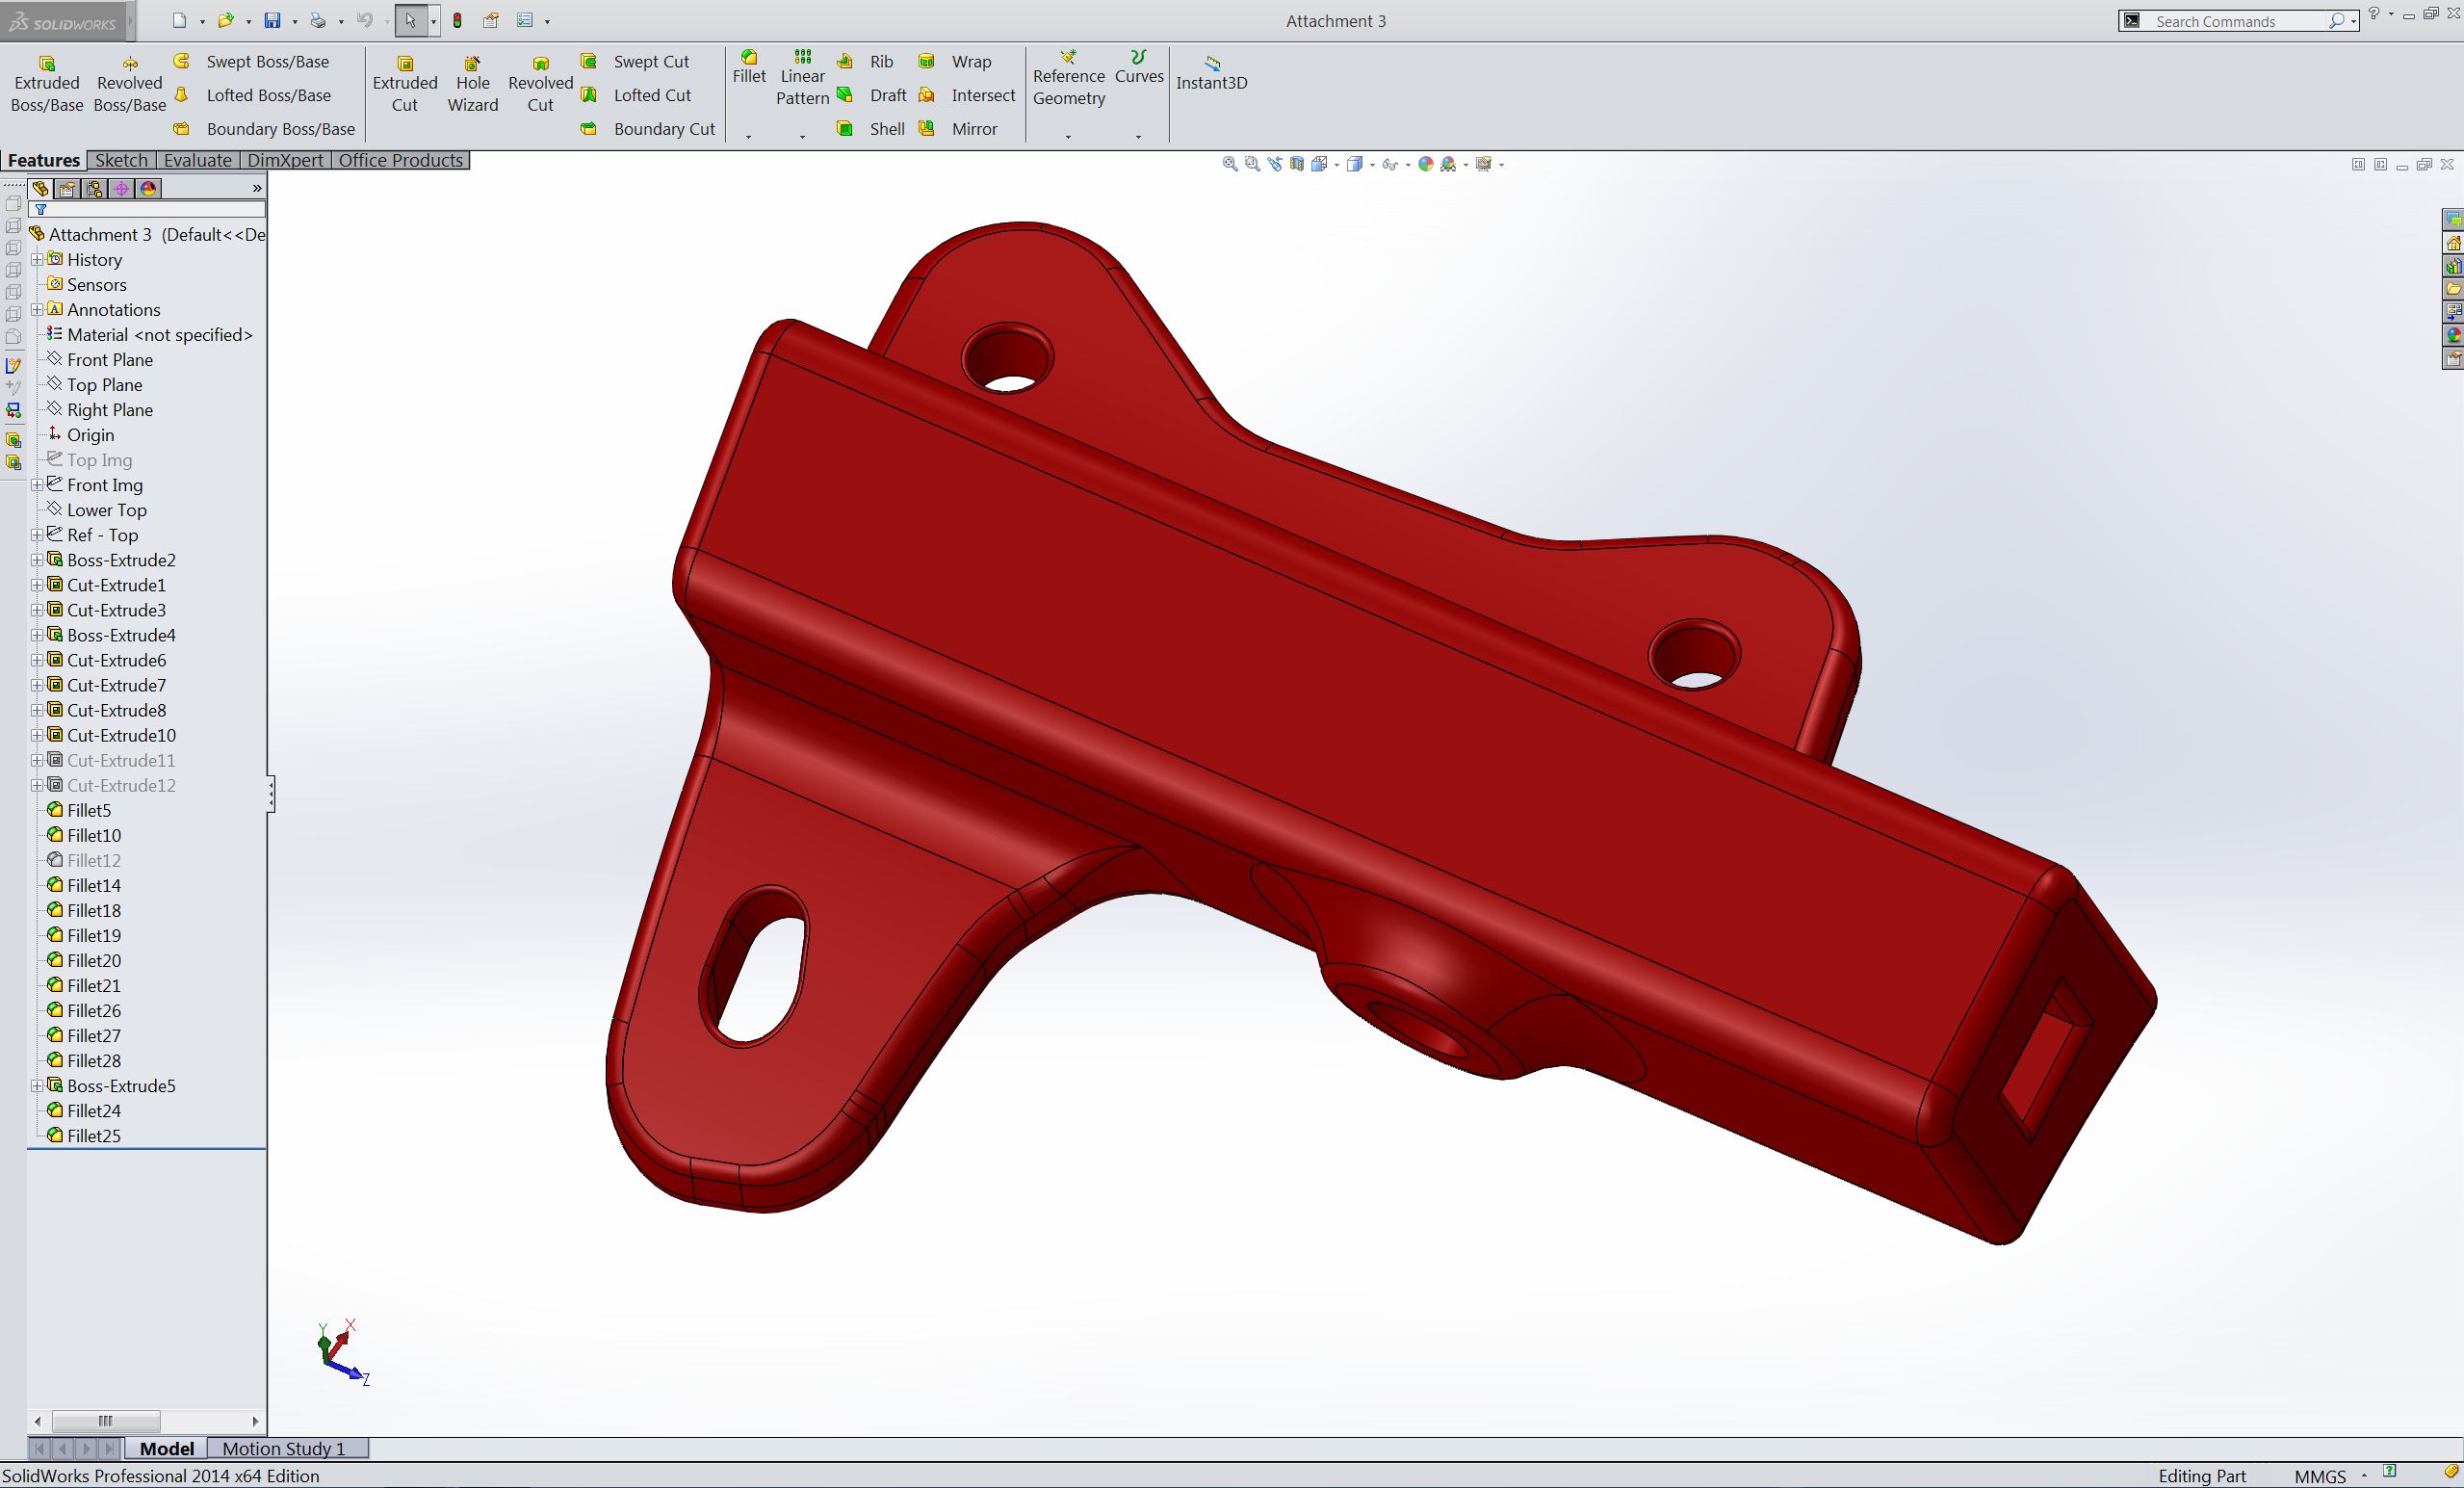Toggle the Instant3D mode
This screenshot has height=1488, width=2464.
pyautogui.click(x=1211, y=73)
